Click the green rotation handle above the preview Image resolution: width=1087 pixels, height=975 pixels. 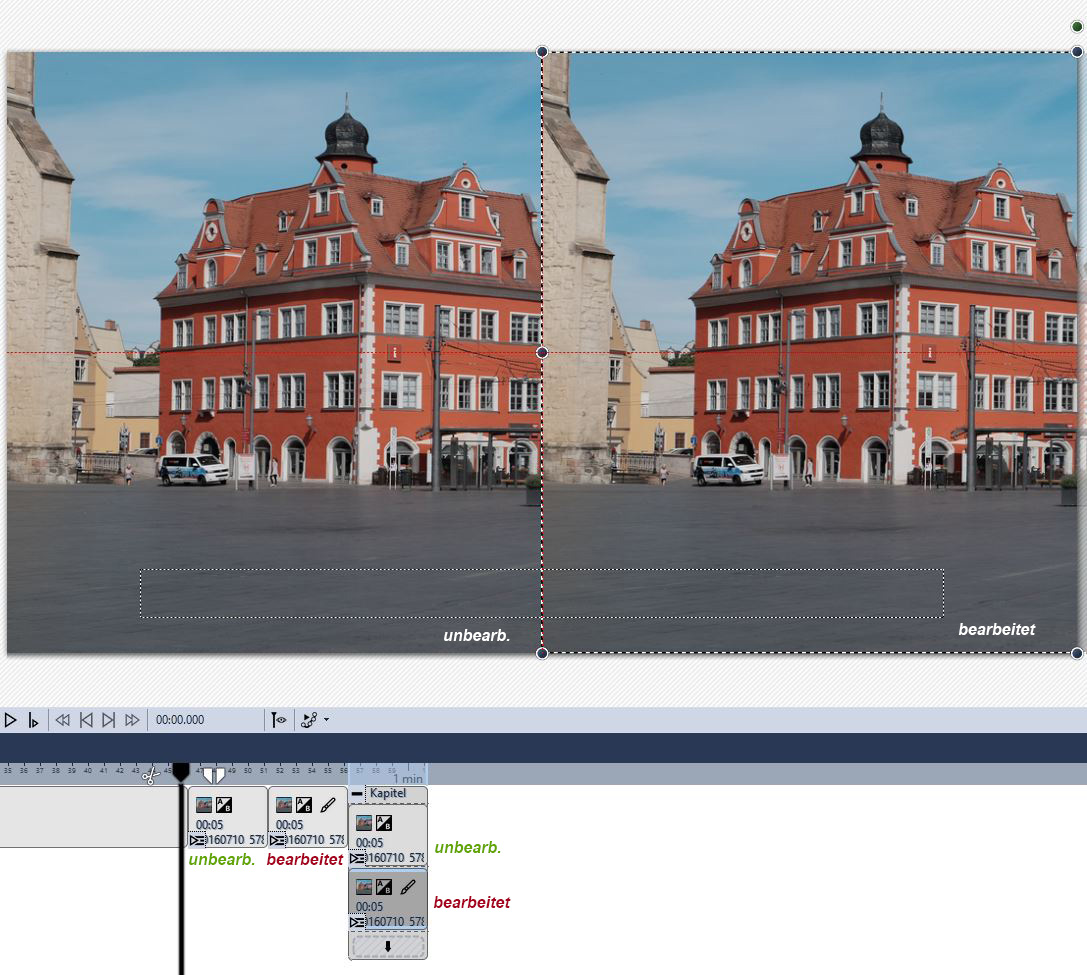1077,27
